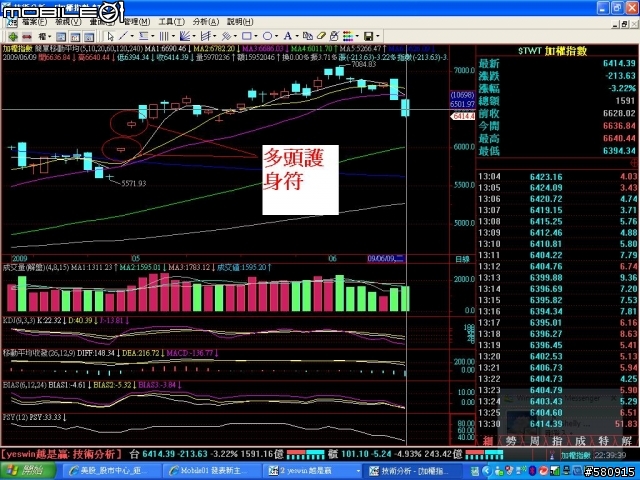Click the clear-all drawings icon
The width and height of the screenshot is (640, 480).
(x=334, y=36)
